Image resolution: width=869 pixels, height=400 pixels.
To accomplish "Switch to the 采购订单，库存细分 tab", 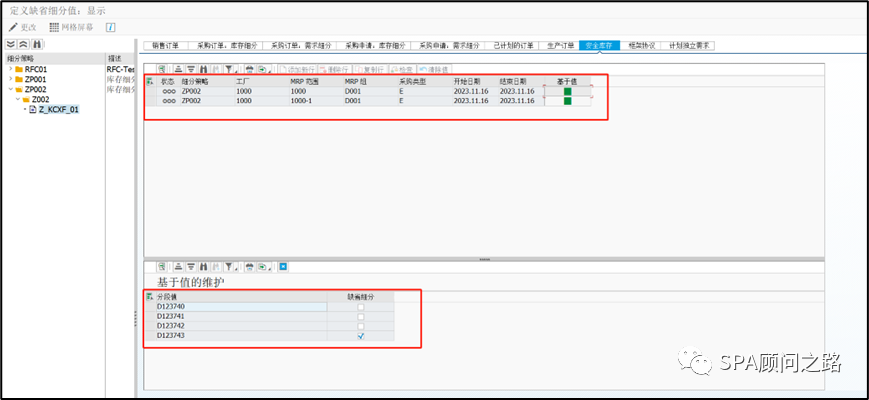I will point(225,46).
